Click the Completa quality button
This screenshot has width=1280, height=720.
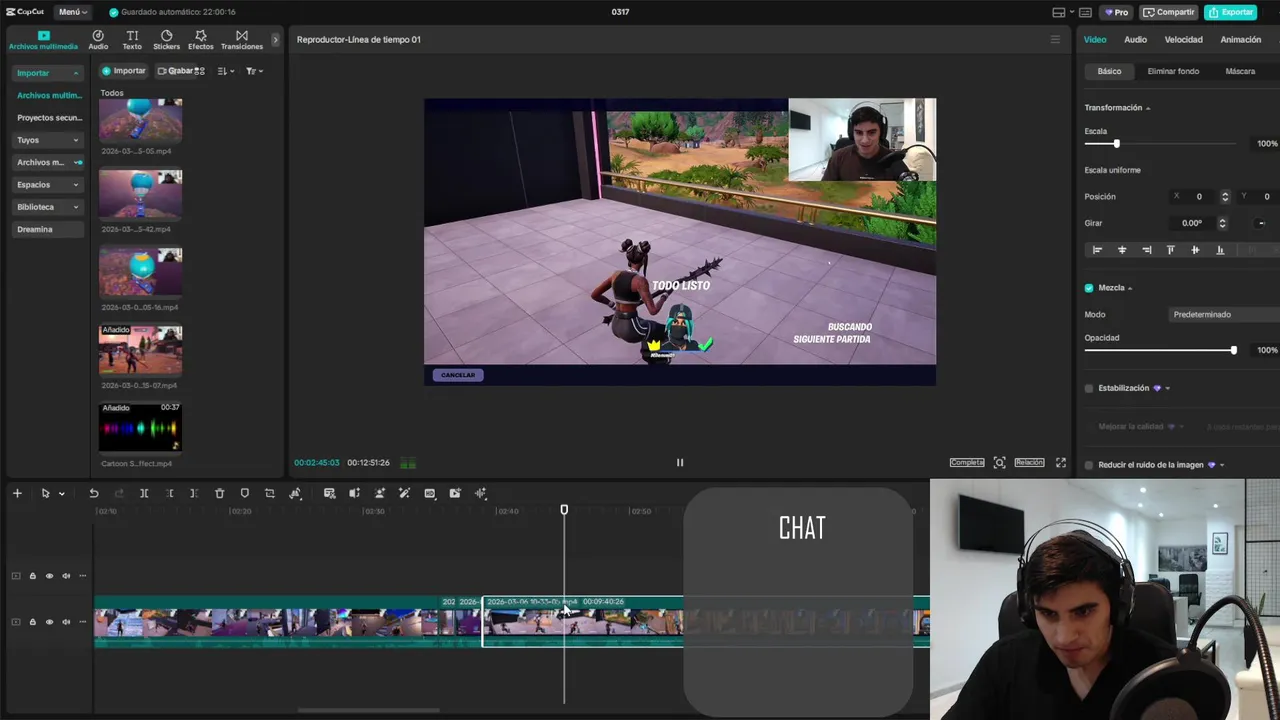967,462
